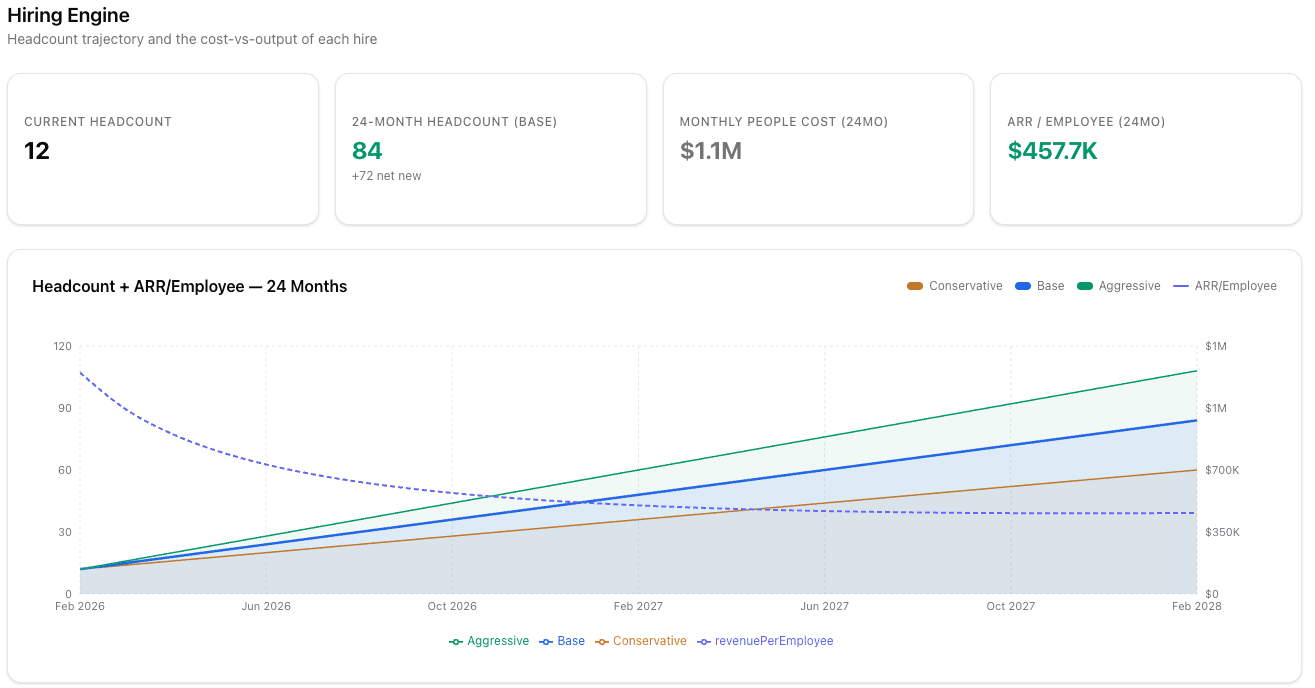Click the +72 net new text
1315x688 pixels.
click(386, 176)
